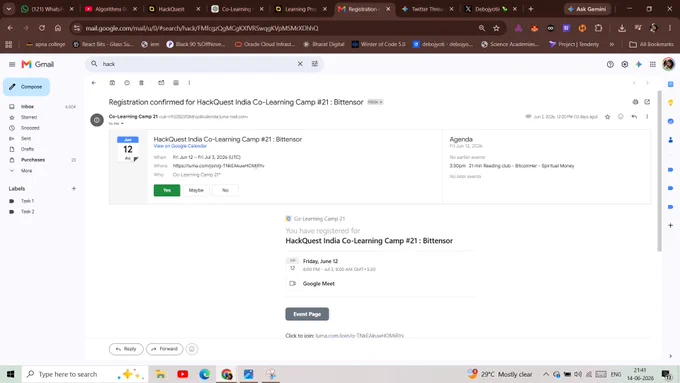The height and width of the screenshot is (383, 680).
Task: Open Windows Start menu
Action: coord(10,374)
